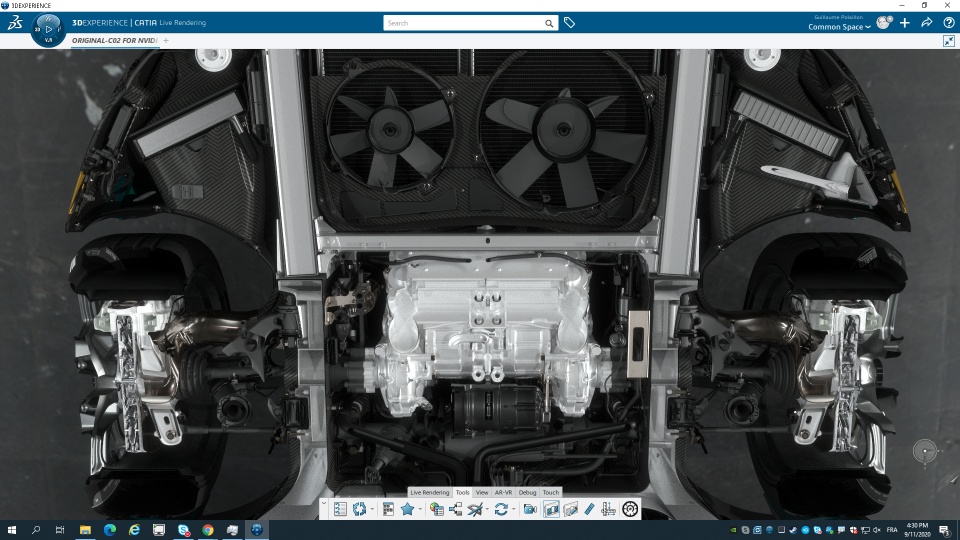This screenshot has height=540, width=960.
Task: Click the tree structure icon
Action: click(456, 509)
